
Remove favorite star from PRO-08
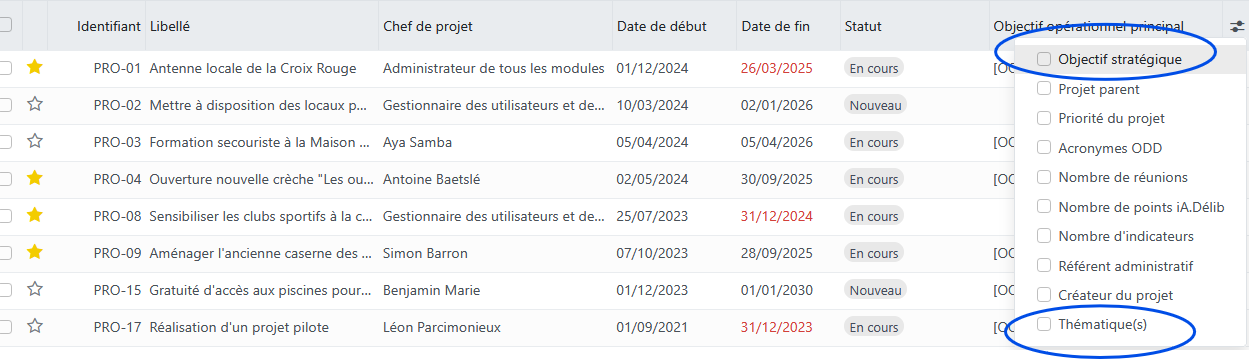tap(35, 216)
